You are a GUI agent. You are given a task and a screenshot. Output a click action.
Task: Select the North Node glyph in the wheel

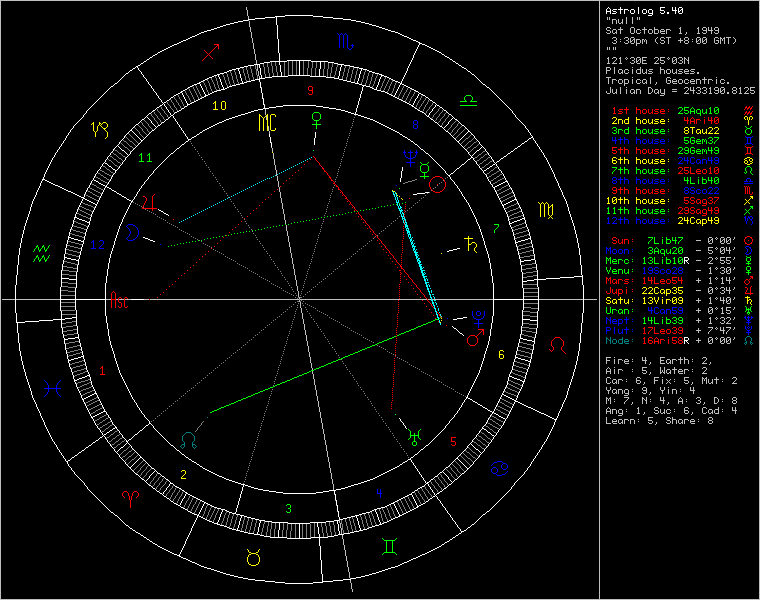pos(188,438)
